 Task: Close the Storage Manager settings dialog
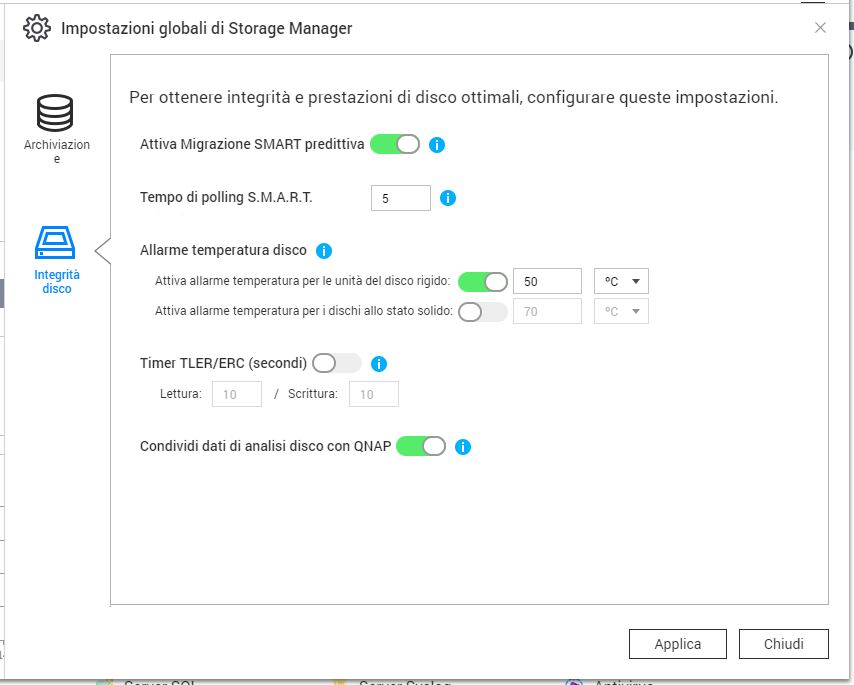(x=820, y=28)
